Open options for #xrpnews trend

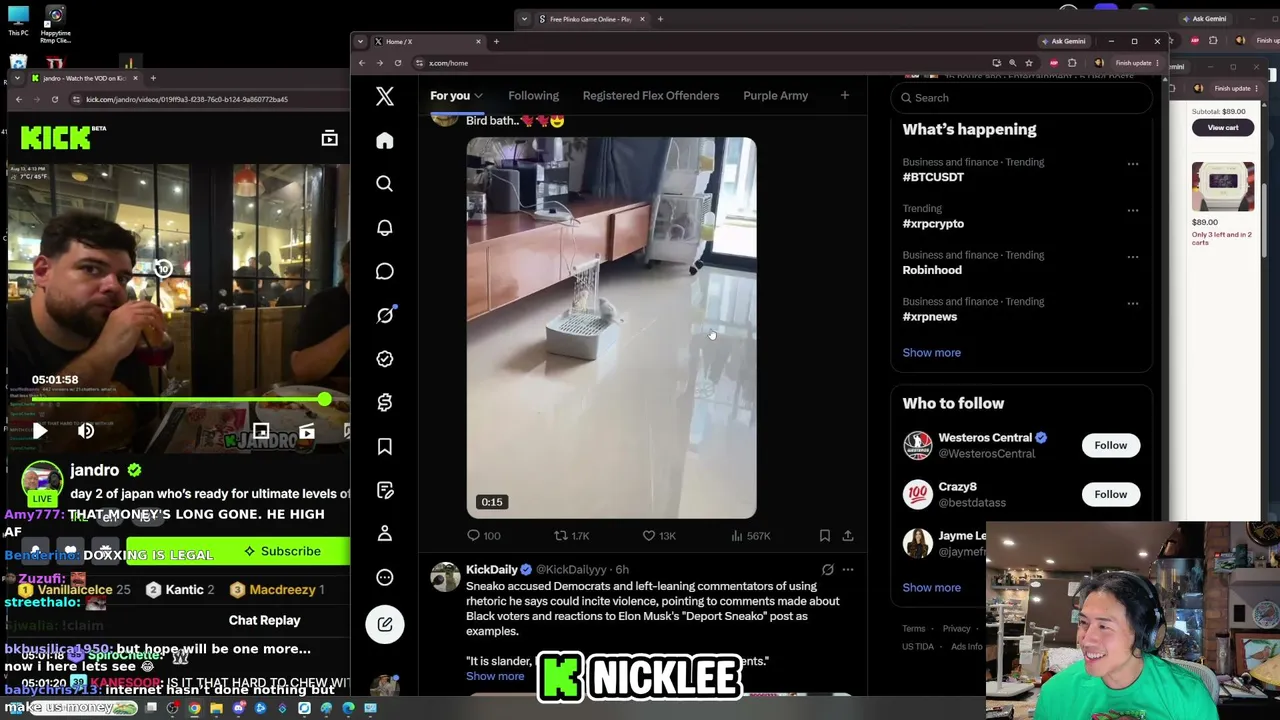(x=1133, y=303)
